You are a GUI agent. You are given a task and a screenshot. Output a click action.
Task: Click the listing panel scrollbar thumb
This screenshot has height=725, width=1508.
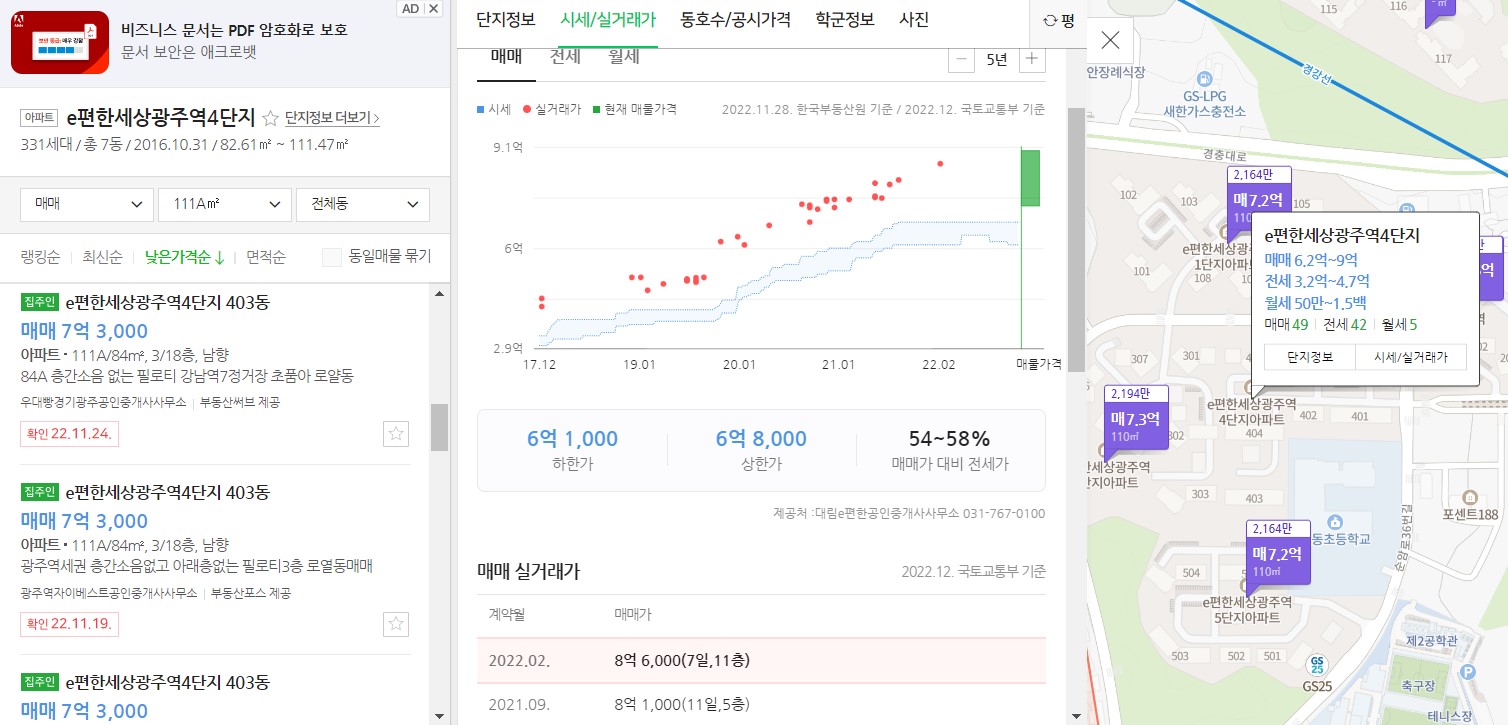439,427
